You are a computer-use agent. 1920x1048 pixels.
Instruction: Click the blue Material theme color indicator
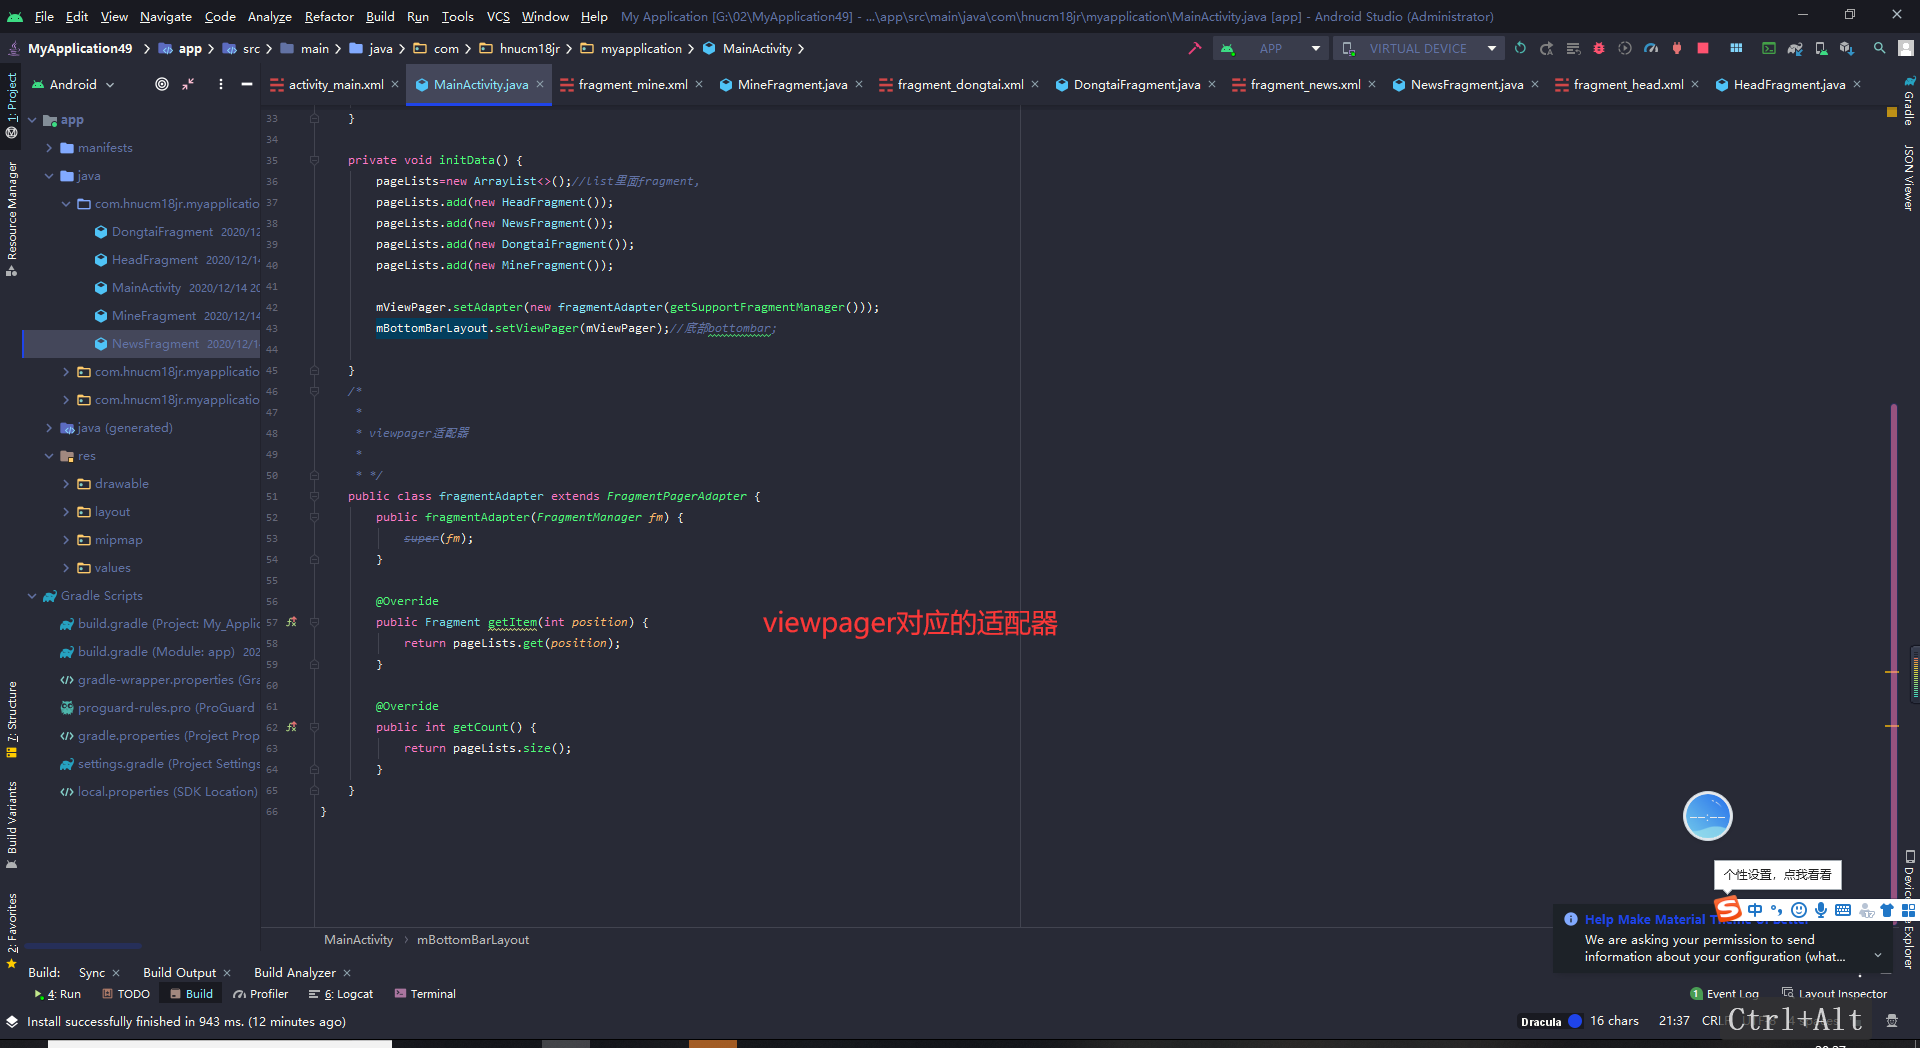pos(1575,1021)
